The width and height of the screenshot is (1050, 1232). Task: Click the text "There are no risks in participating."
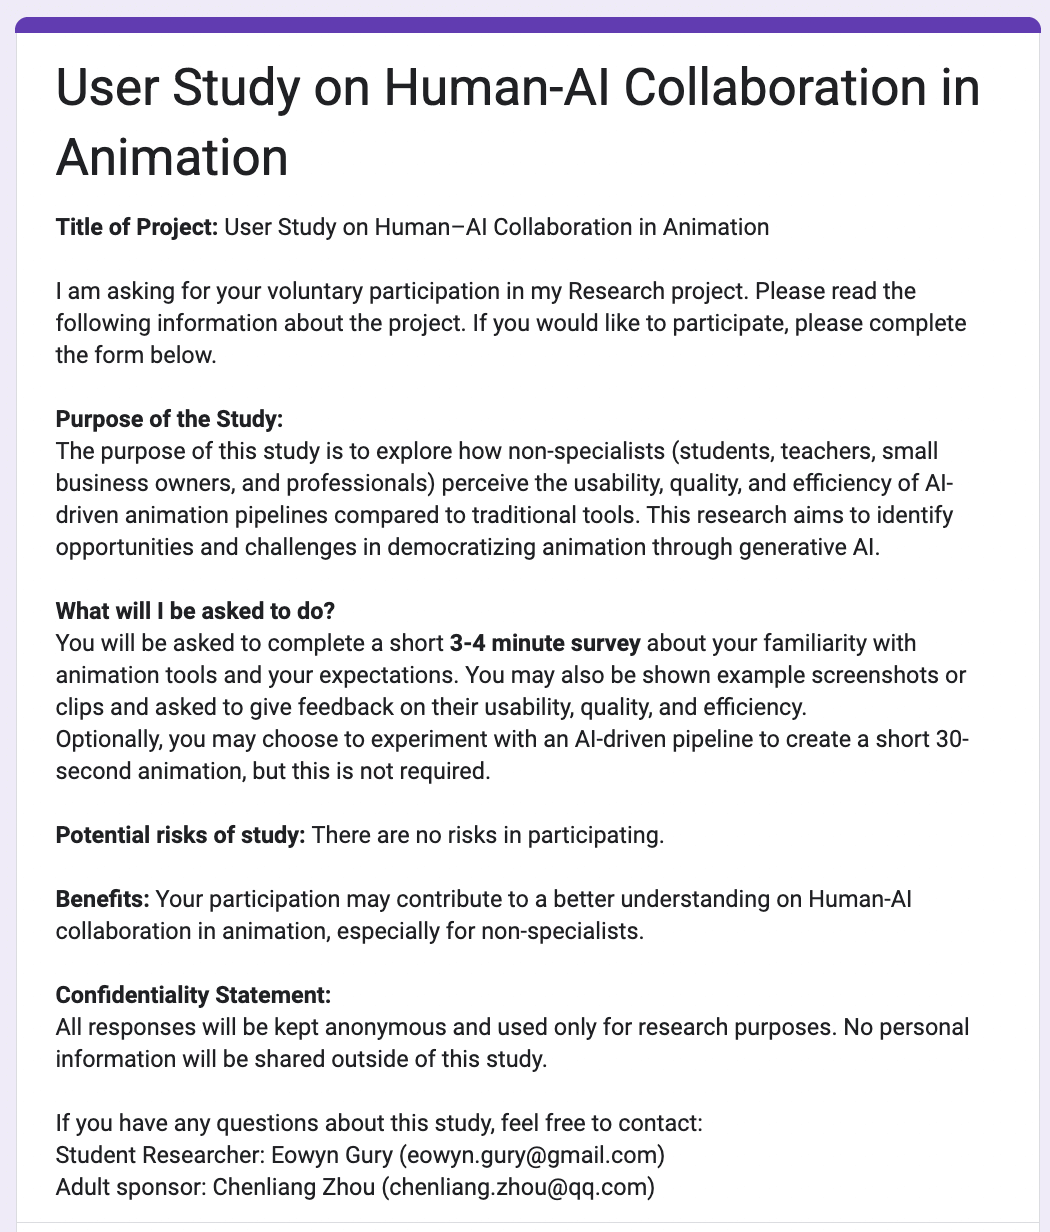488,835
